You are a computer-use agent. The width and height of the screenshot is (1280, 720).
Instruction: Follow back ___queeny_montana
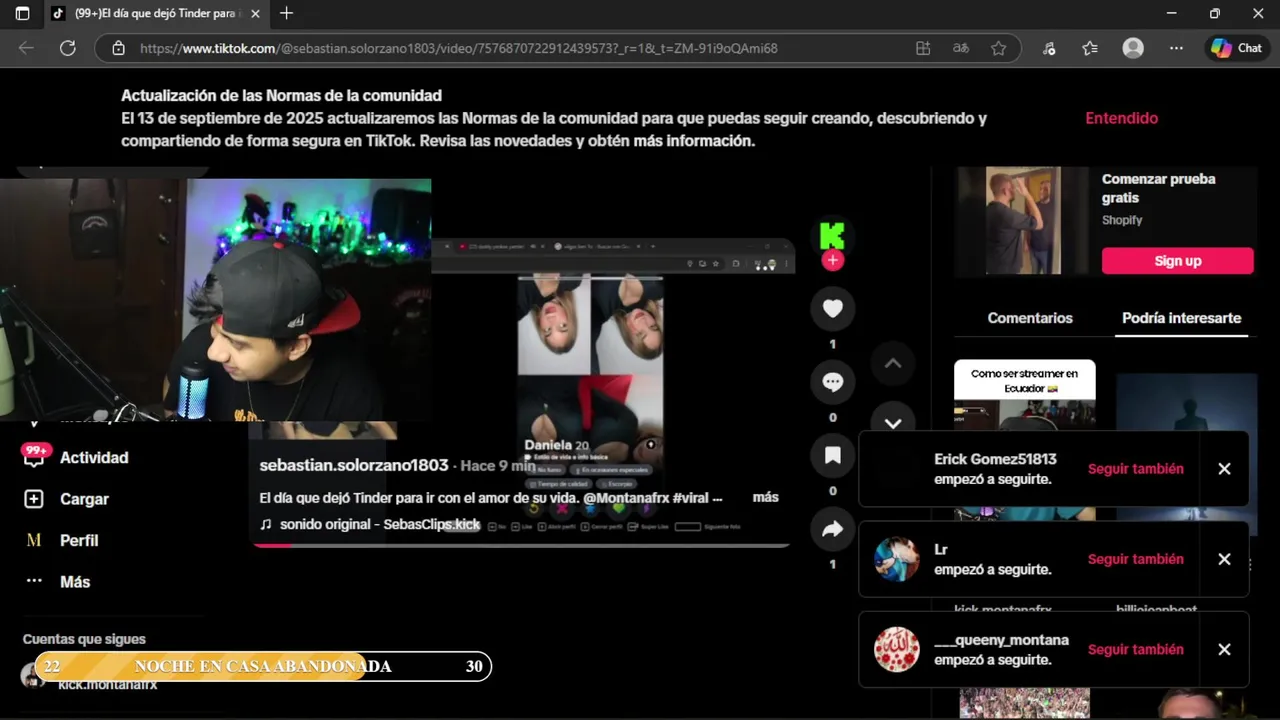click(x=1135, y=649)
